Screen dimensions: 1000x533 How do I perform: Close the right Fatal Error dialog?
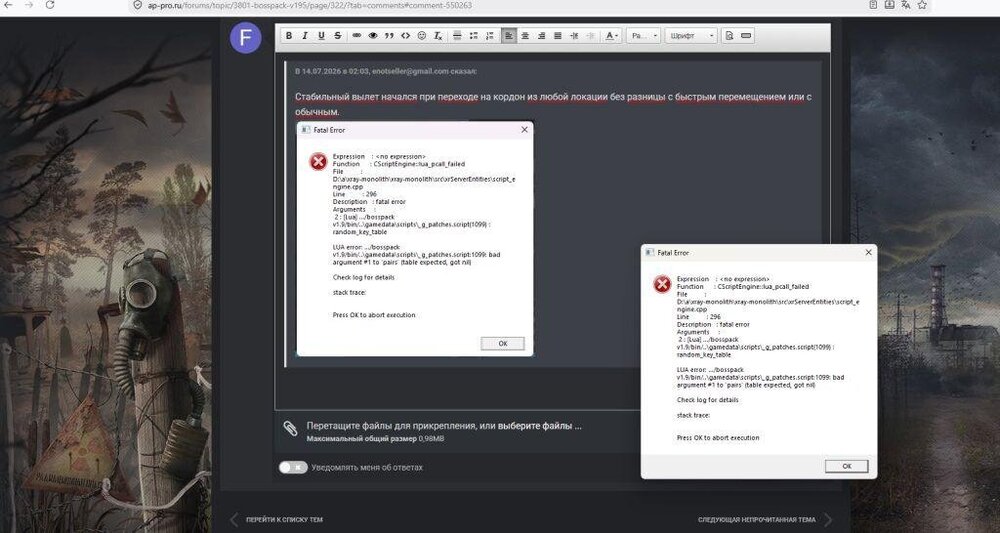coord(868,252)
